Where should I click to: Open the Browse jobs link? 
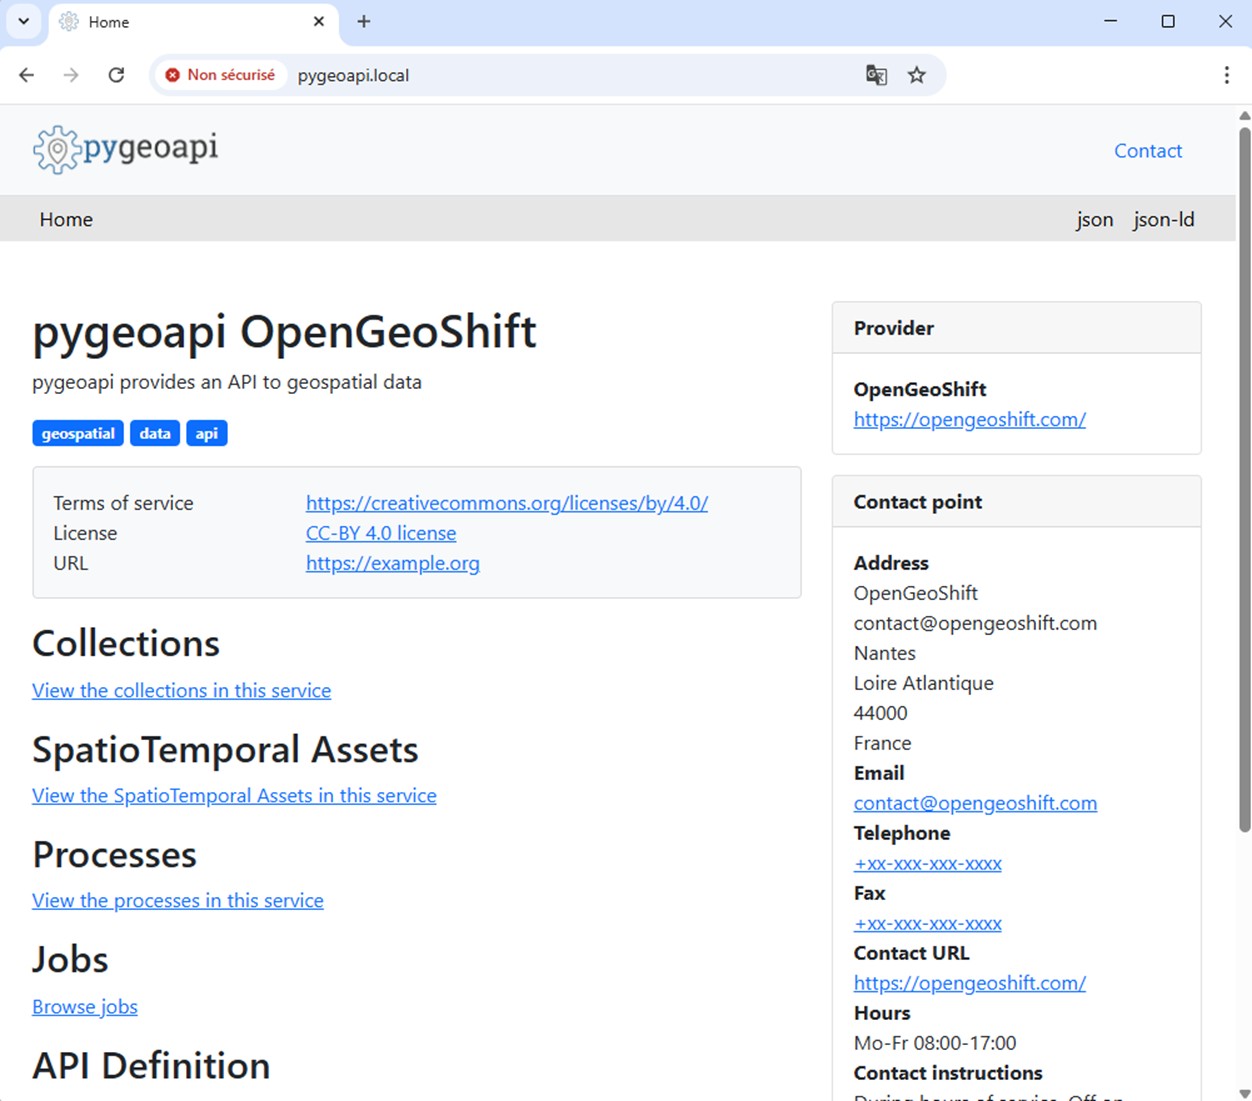click(84, 1006)
